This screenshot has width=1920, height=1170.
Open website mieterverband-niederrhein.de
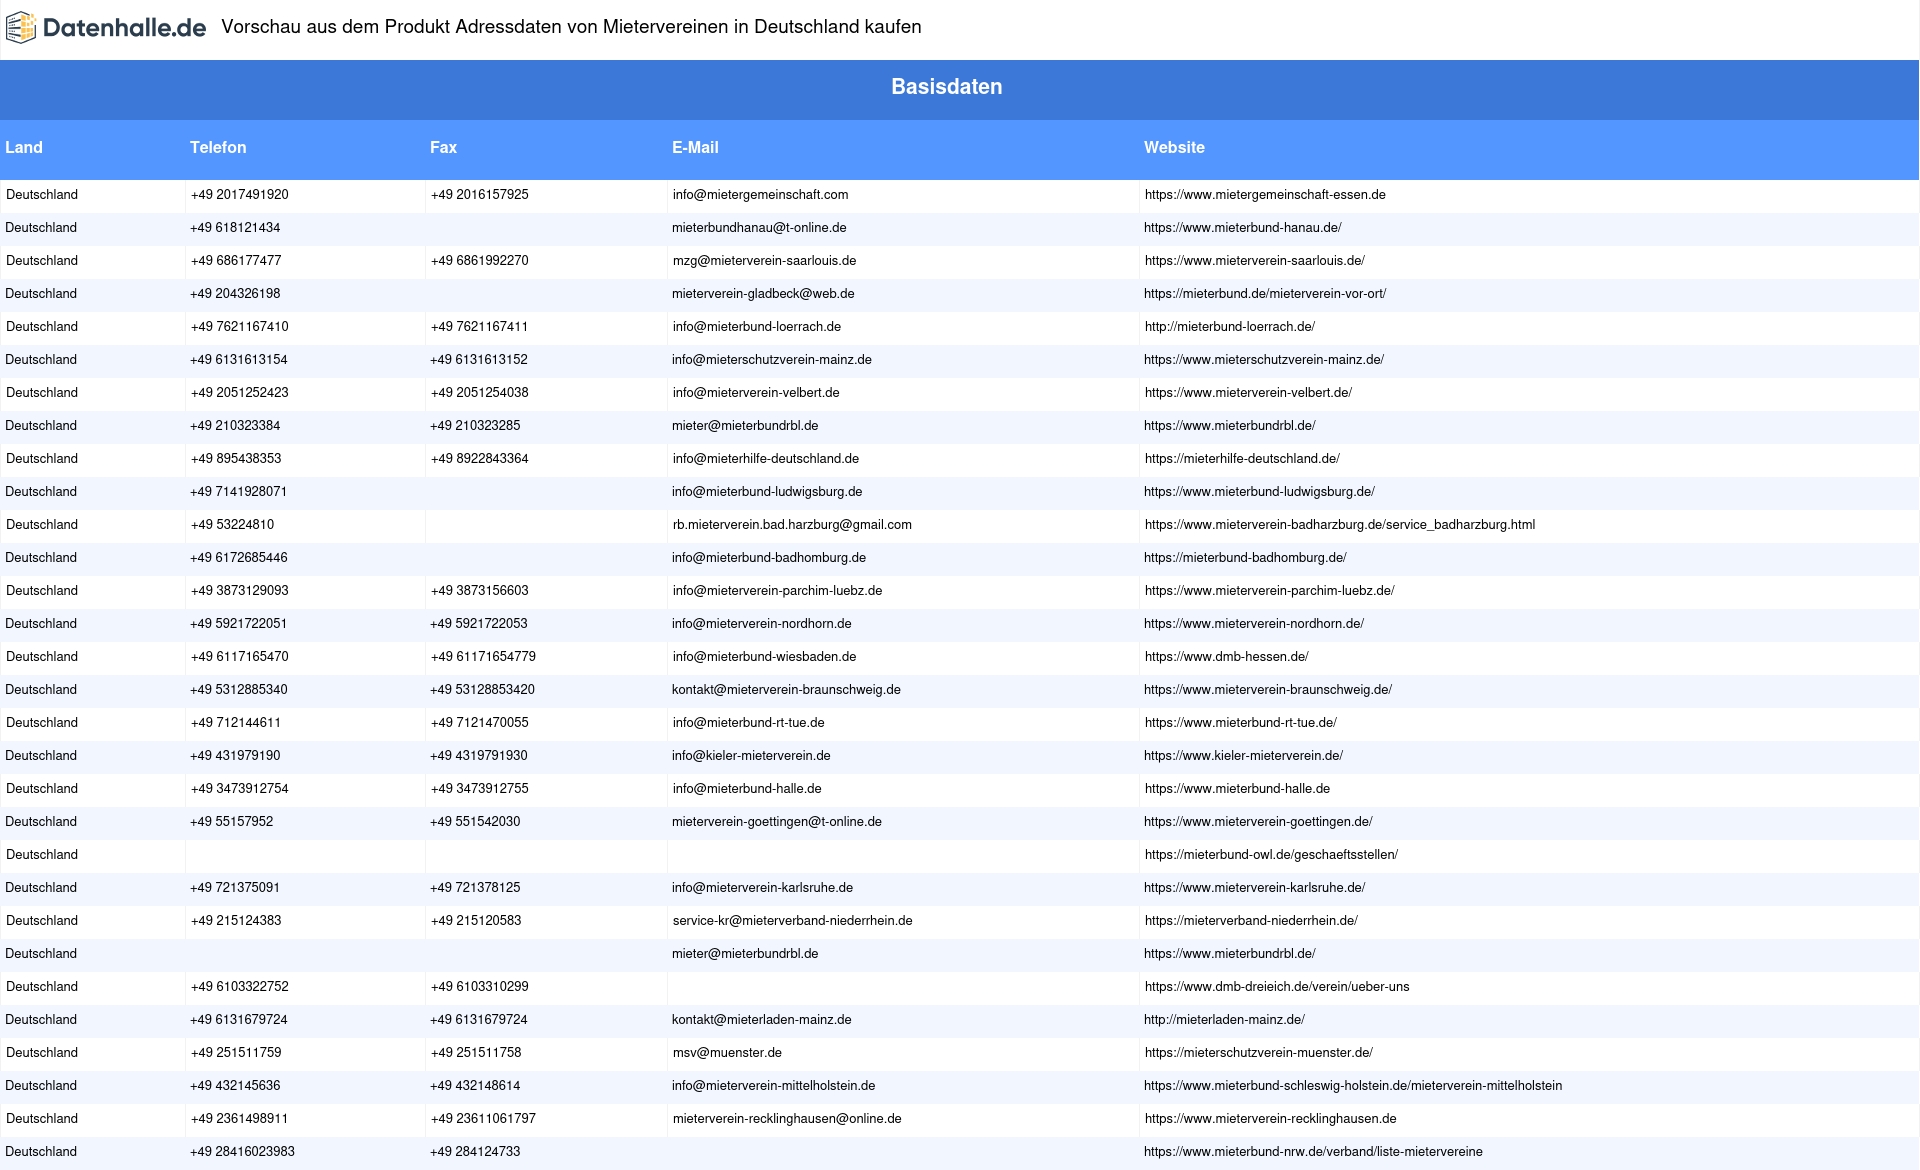pos(1251,921)
